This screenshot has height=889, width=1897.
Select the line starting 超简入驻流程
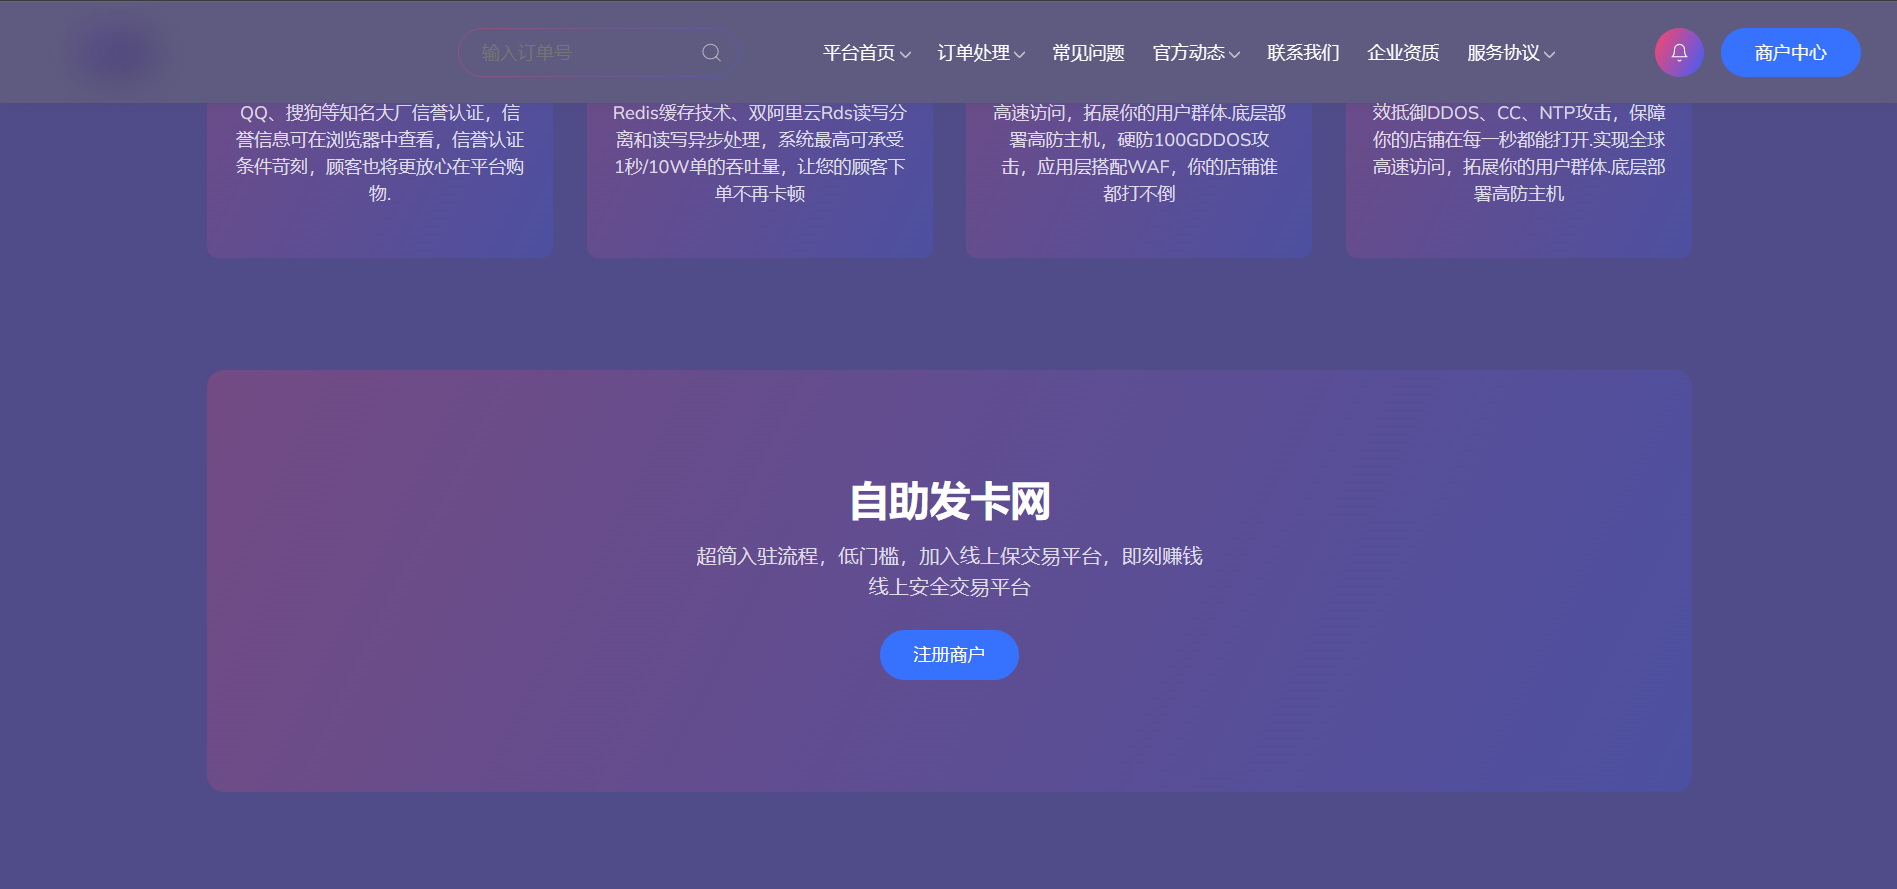pyautogui.click(x=949, y=556)
